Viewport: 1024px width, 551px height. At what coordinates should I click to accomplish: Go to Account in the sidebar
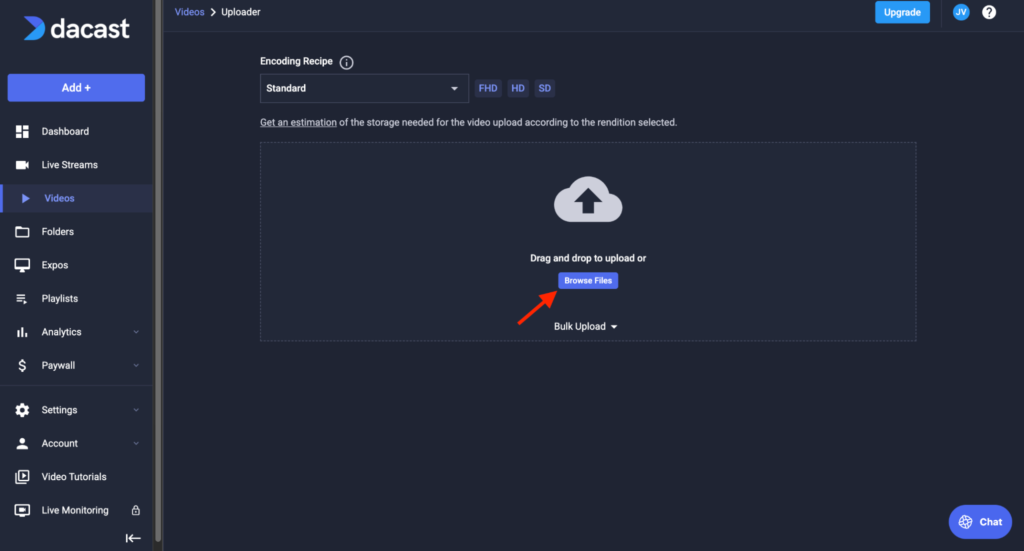[x=59, y=444]
